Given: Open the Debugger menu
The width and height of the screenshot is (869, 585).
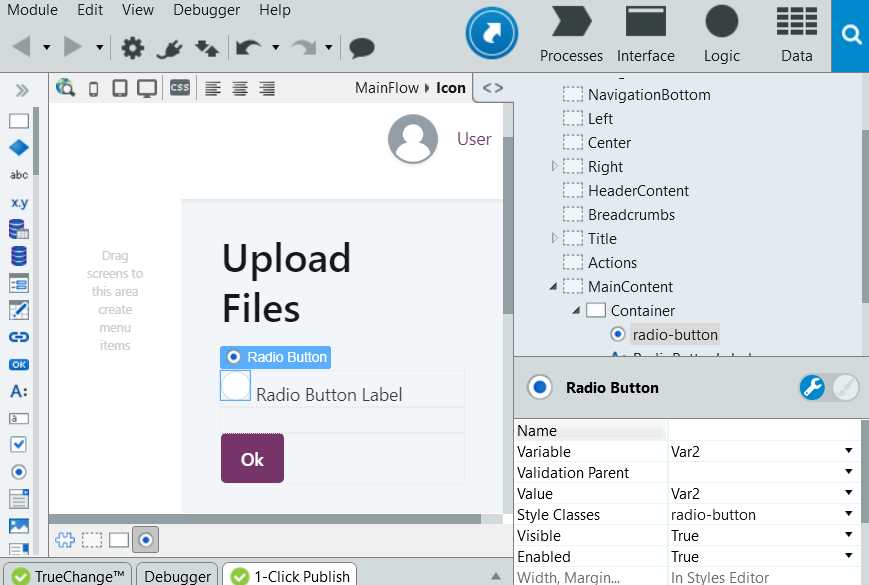Looking at the screenshot, I should [x=206, y=10].
